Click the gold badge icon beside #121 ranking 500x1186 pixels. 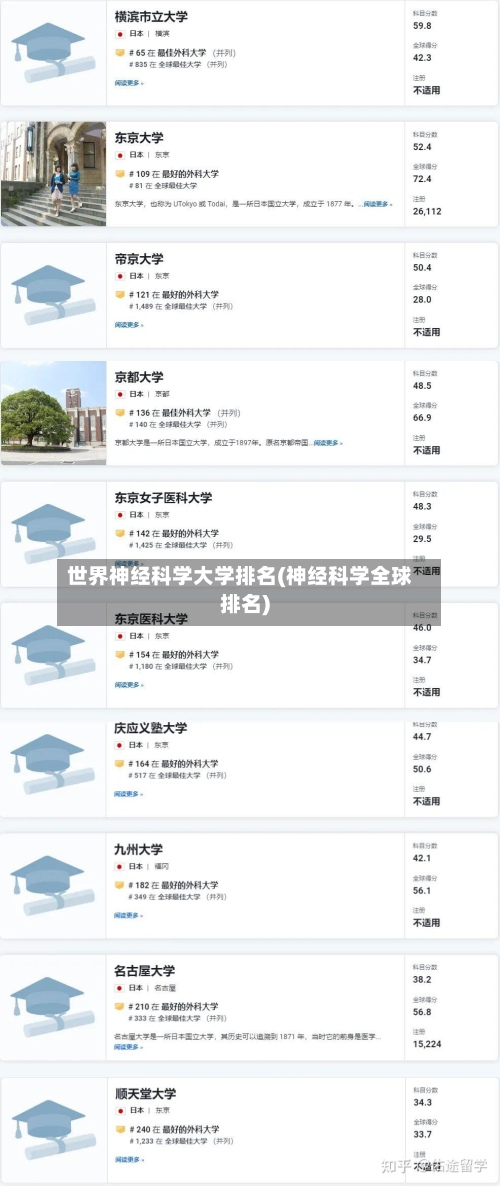click(x=120, y=295)
